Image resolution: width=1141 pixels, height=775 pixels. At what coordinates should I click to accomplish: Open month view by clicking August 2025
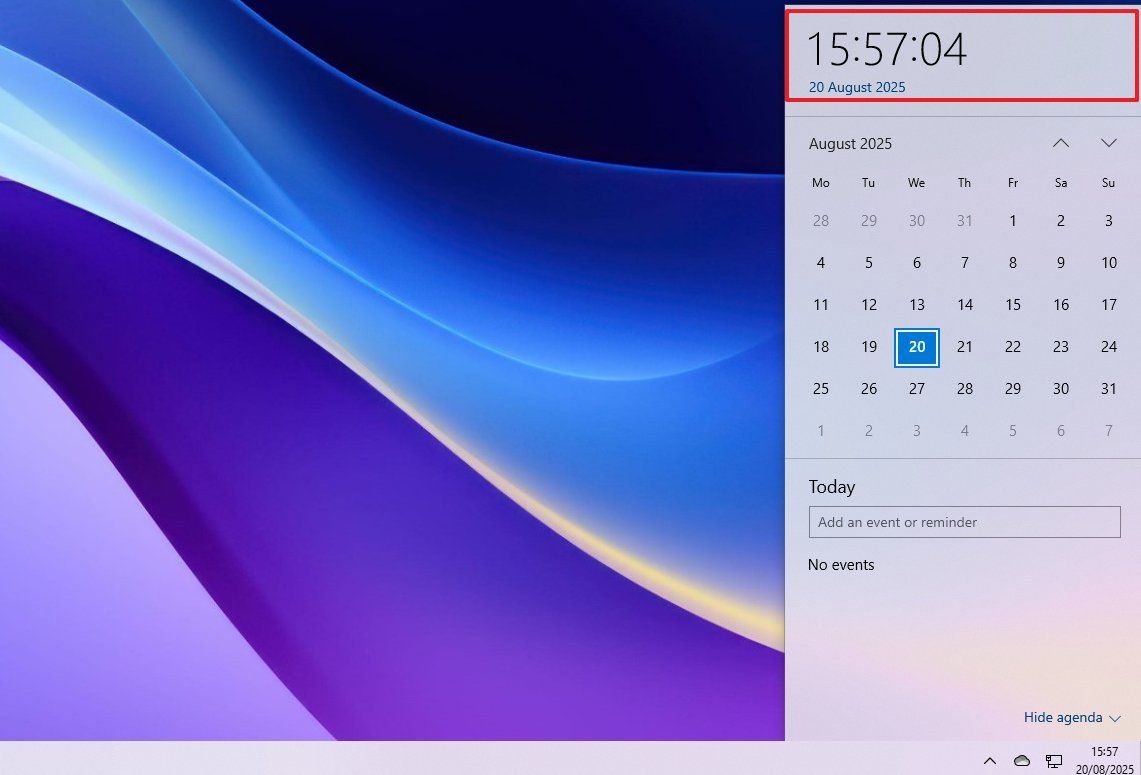(x=850, y=143)
